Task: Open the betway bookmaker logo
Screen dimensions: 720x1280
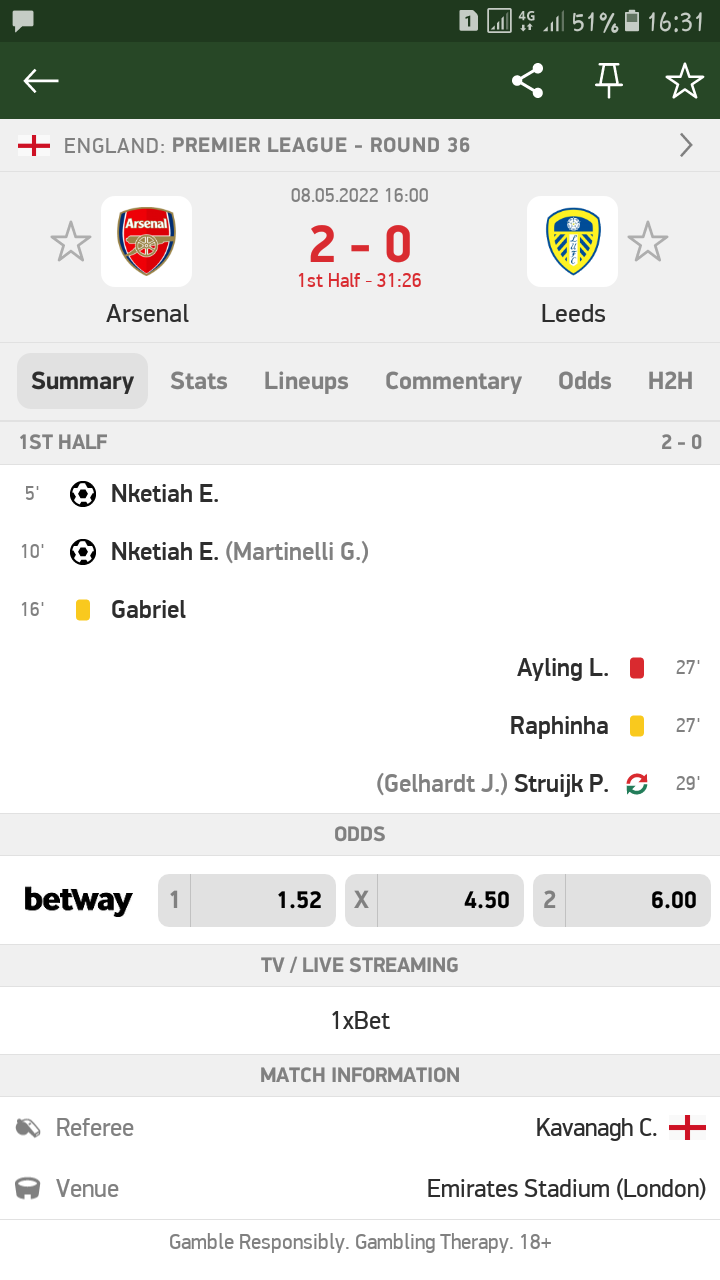Action: pyautogui.click(x=78, y=900)
